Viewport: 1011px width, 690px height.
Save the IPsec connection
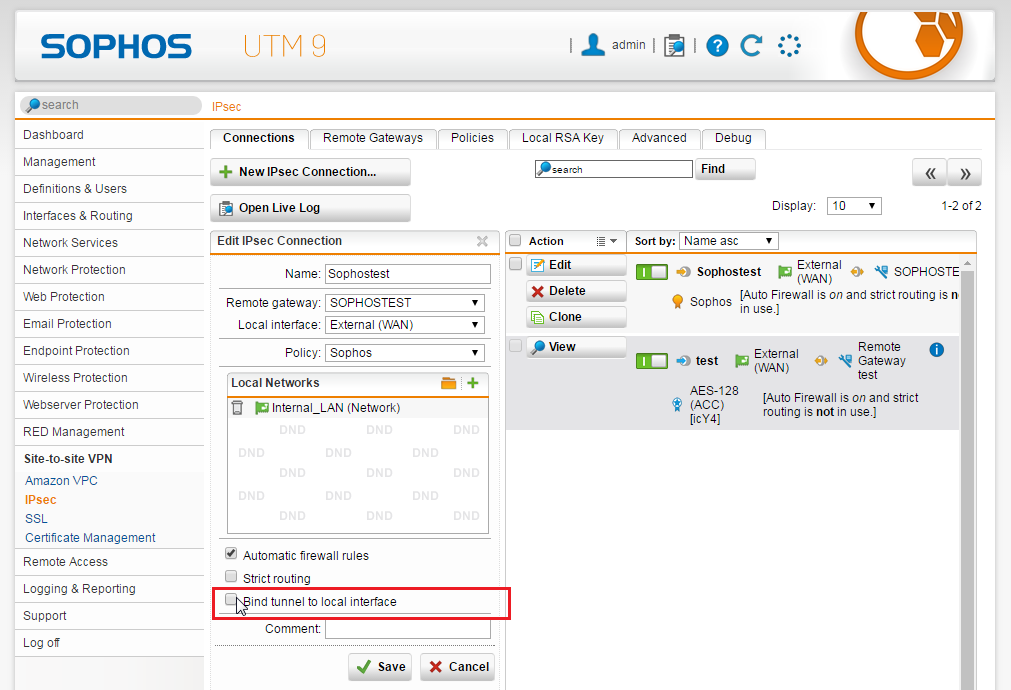click(380, 667)
